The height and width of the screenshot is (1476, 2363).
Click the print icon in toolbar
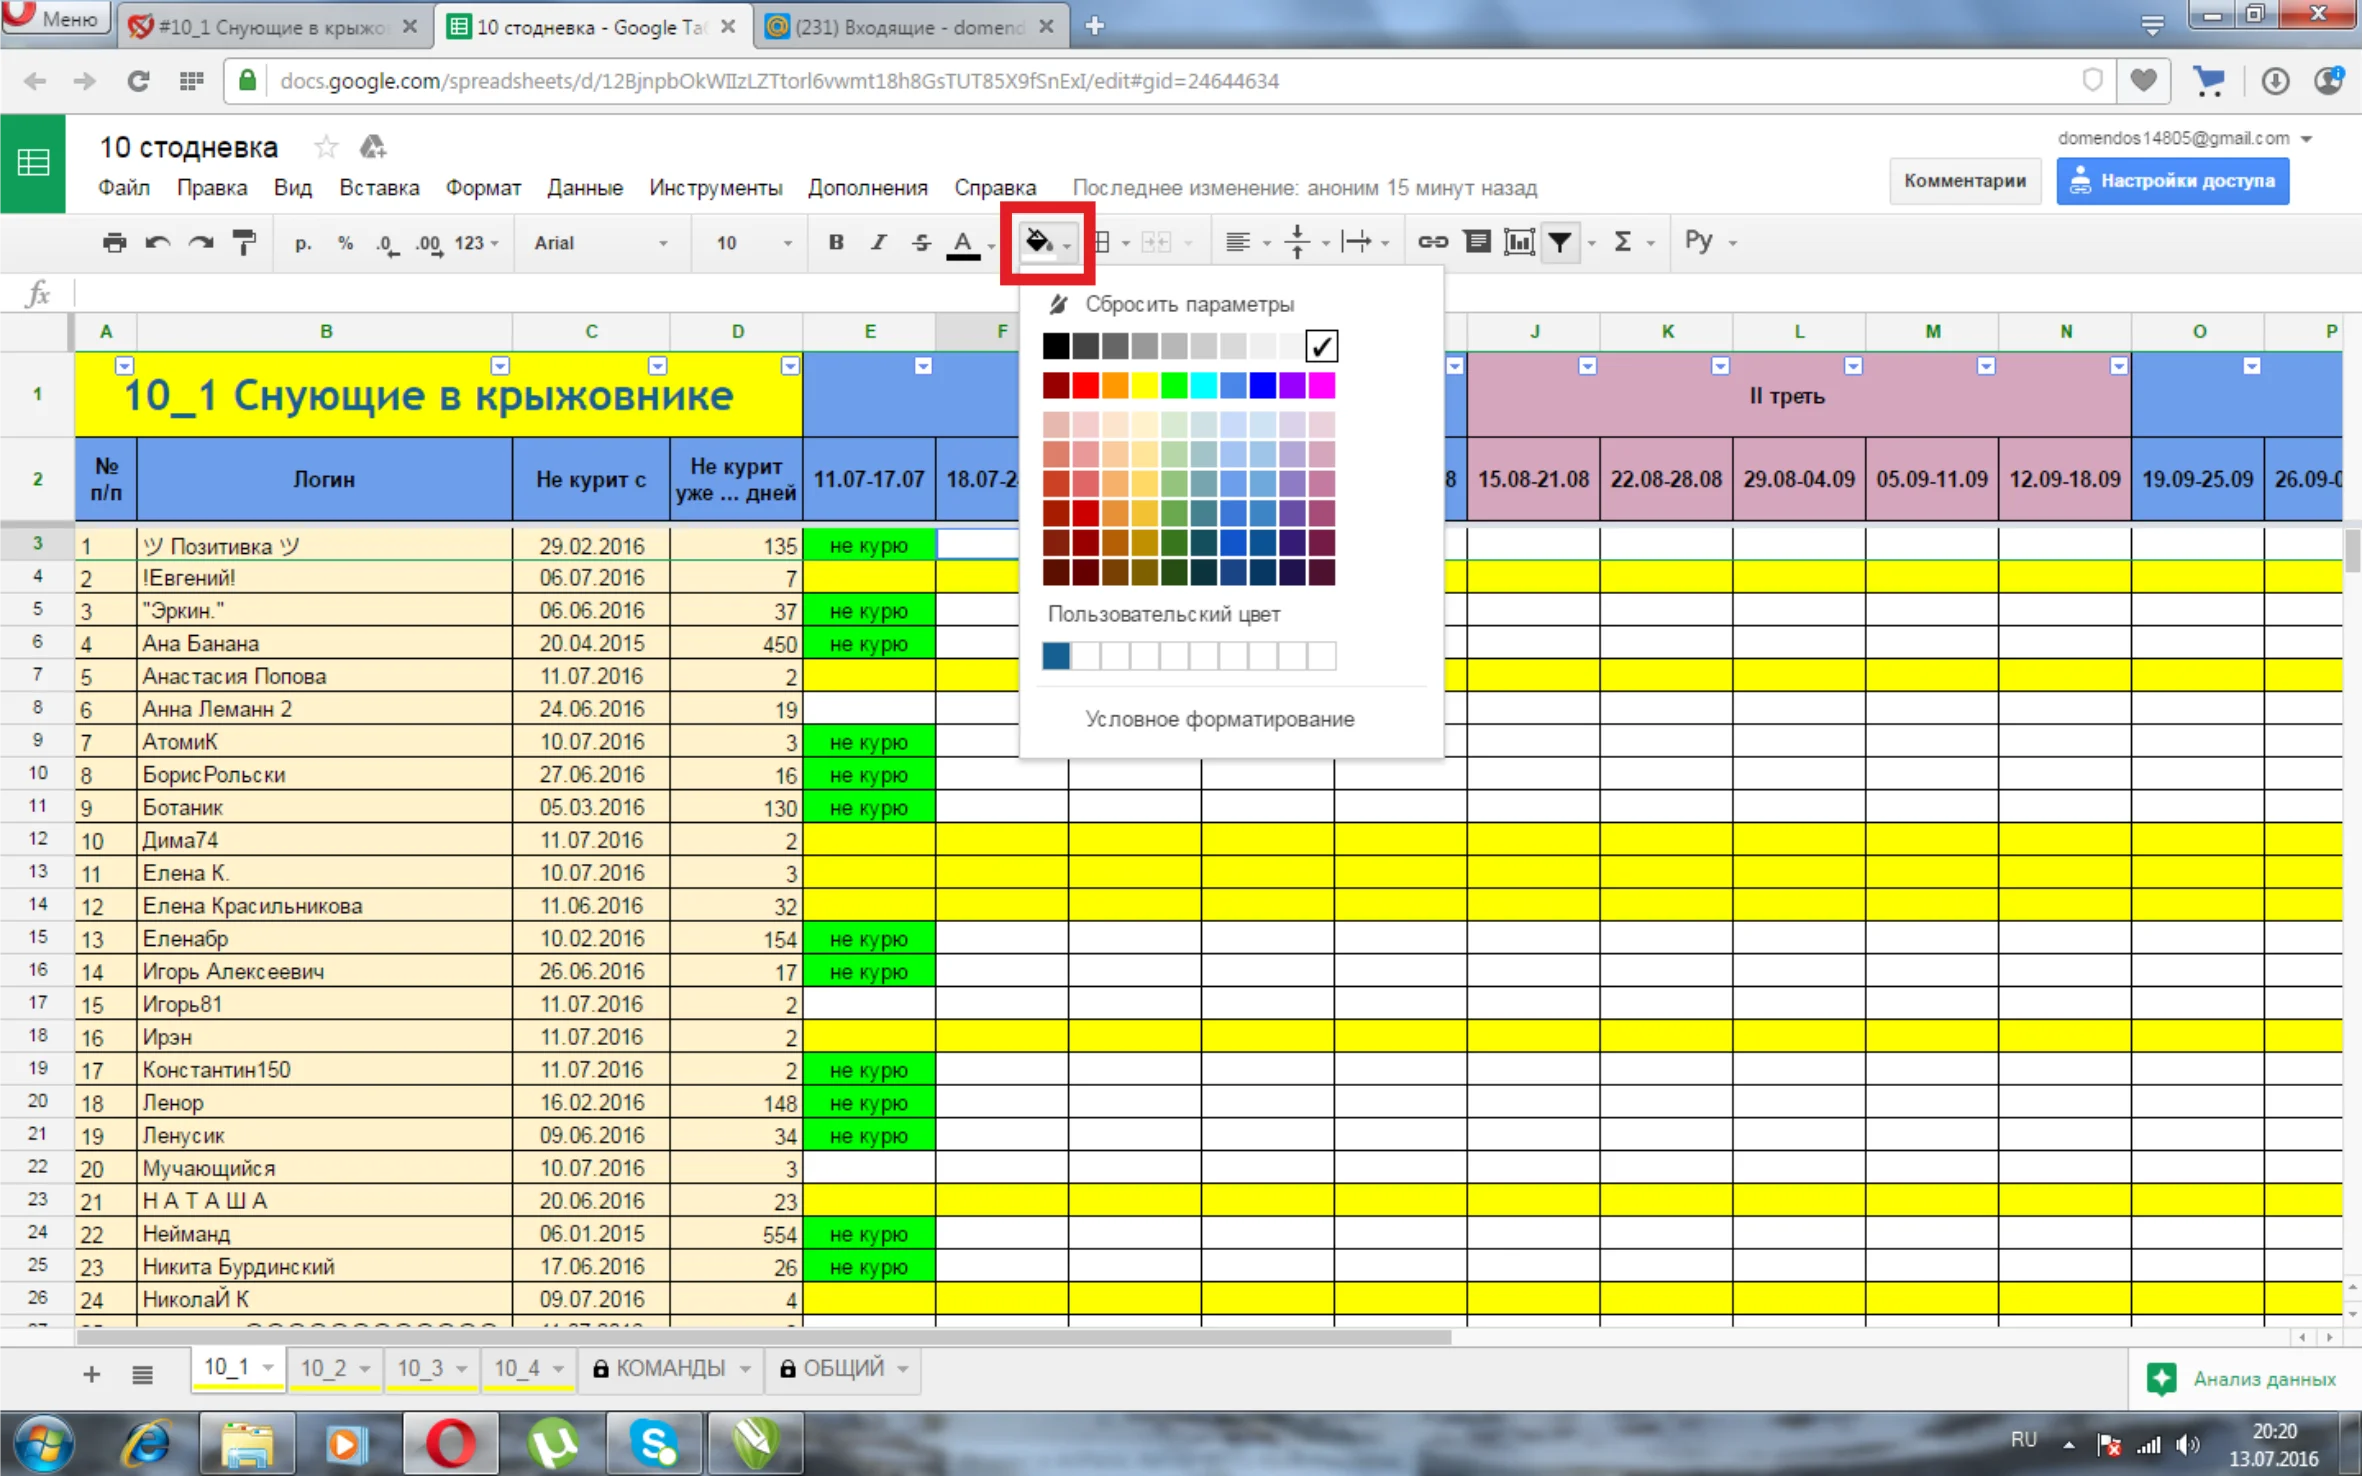click(114, 242)
